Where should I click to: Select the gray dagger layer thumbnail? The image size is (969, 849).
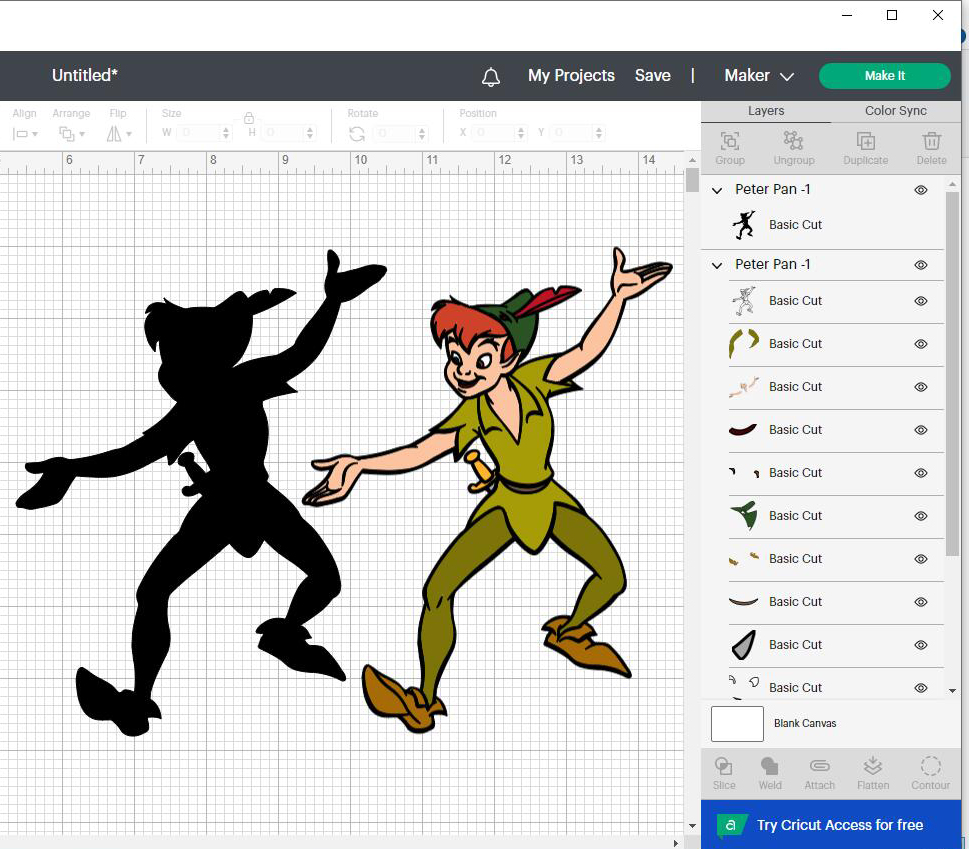coord(744,645)
